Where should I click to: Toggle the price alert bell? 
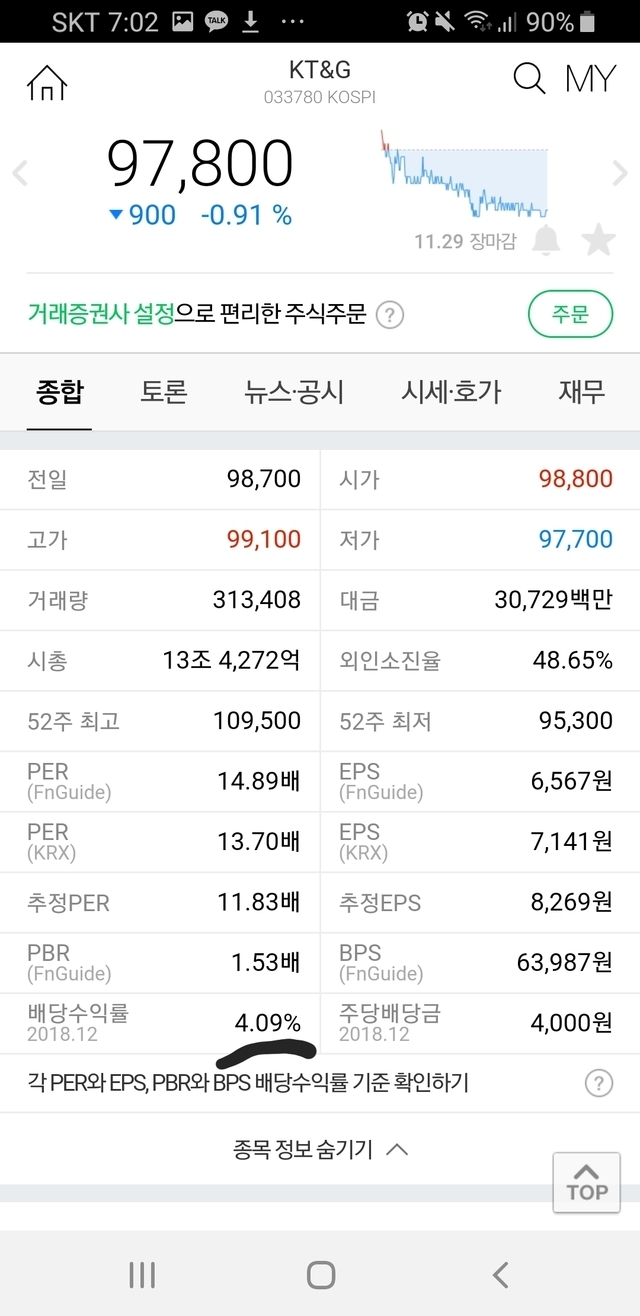(x=546, y=240)
